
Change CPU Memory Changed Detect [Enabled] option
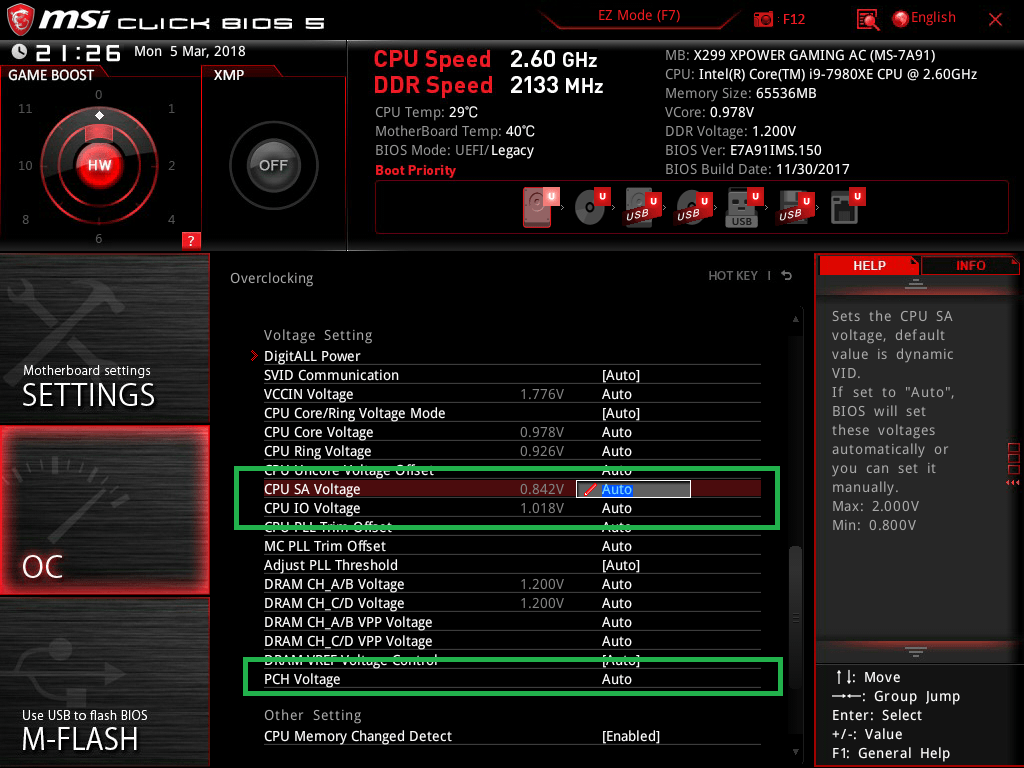pyautogui.click(x=631, y=736)
